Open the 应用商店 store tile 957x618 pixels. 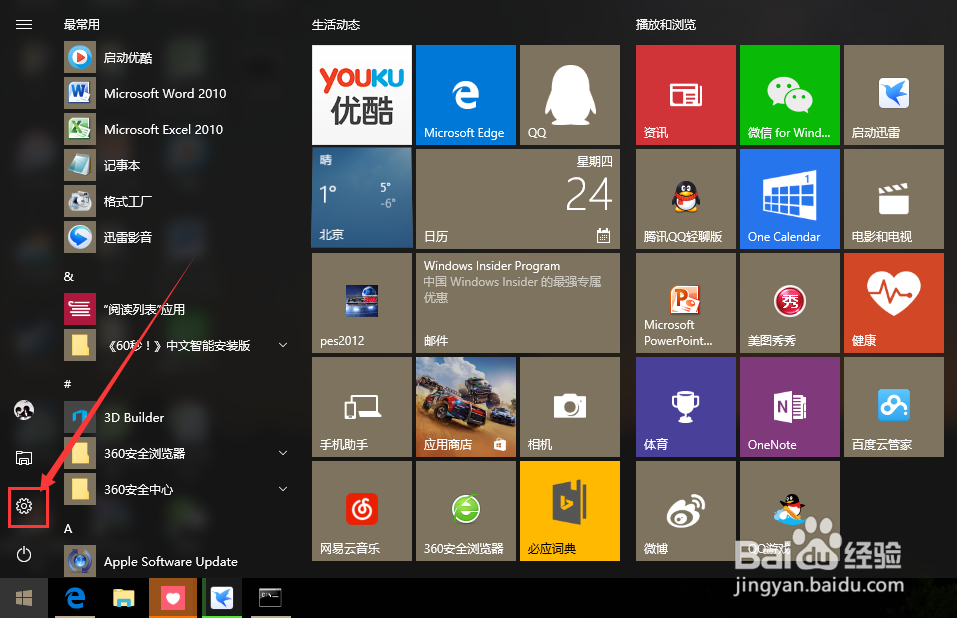pos(466,407)
